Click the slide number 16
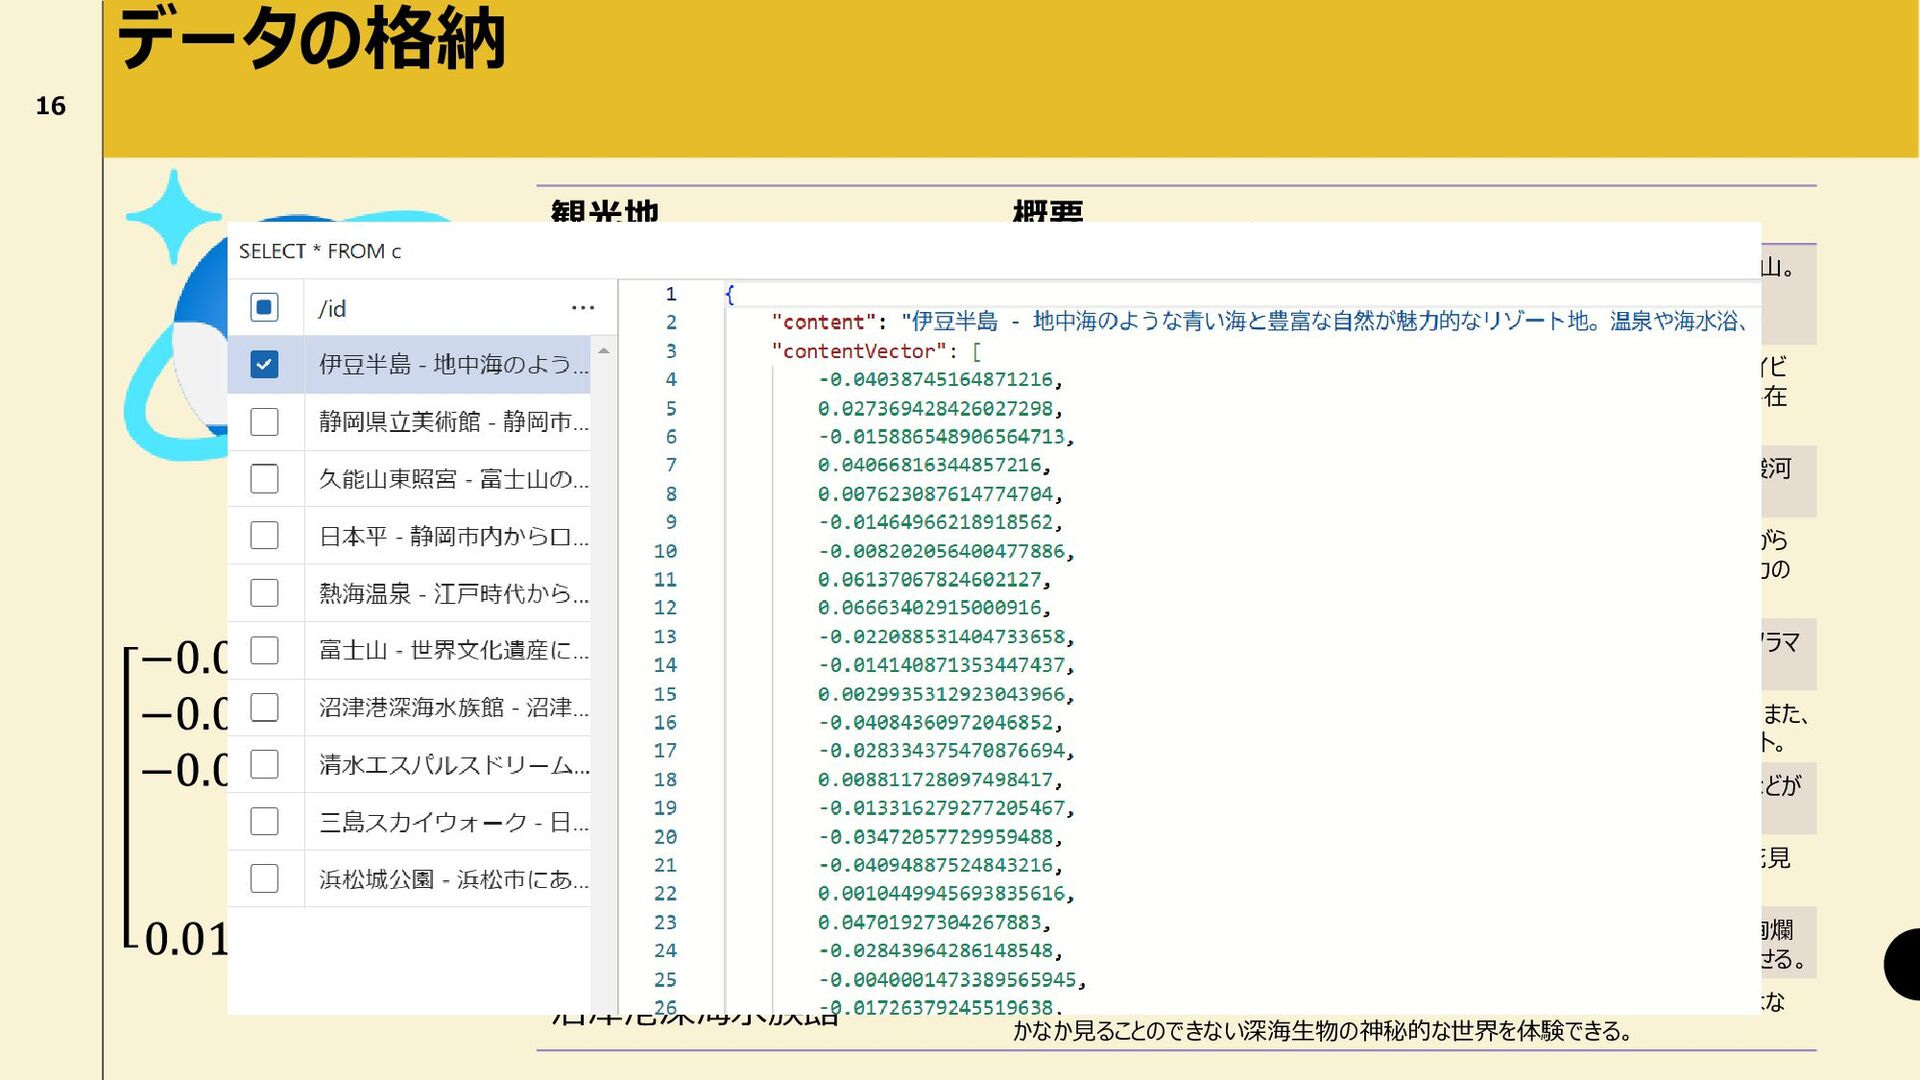1920x1080 pixels. click(51, 106)
